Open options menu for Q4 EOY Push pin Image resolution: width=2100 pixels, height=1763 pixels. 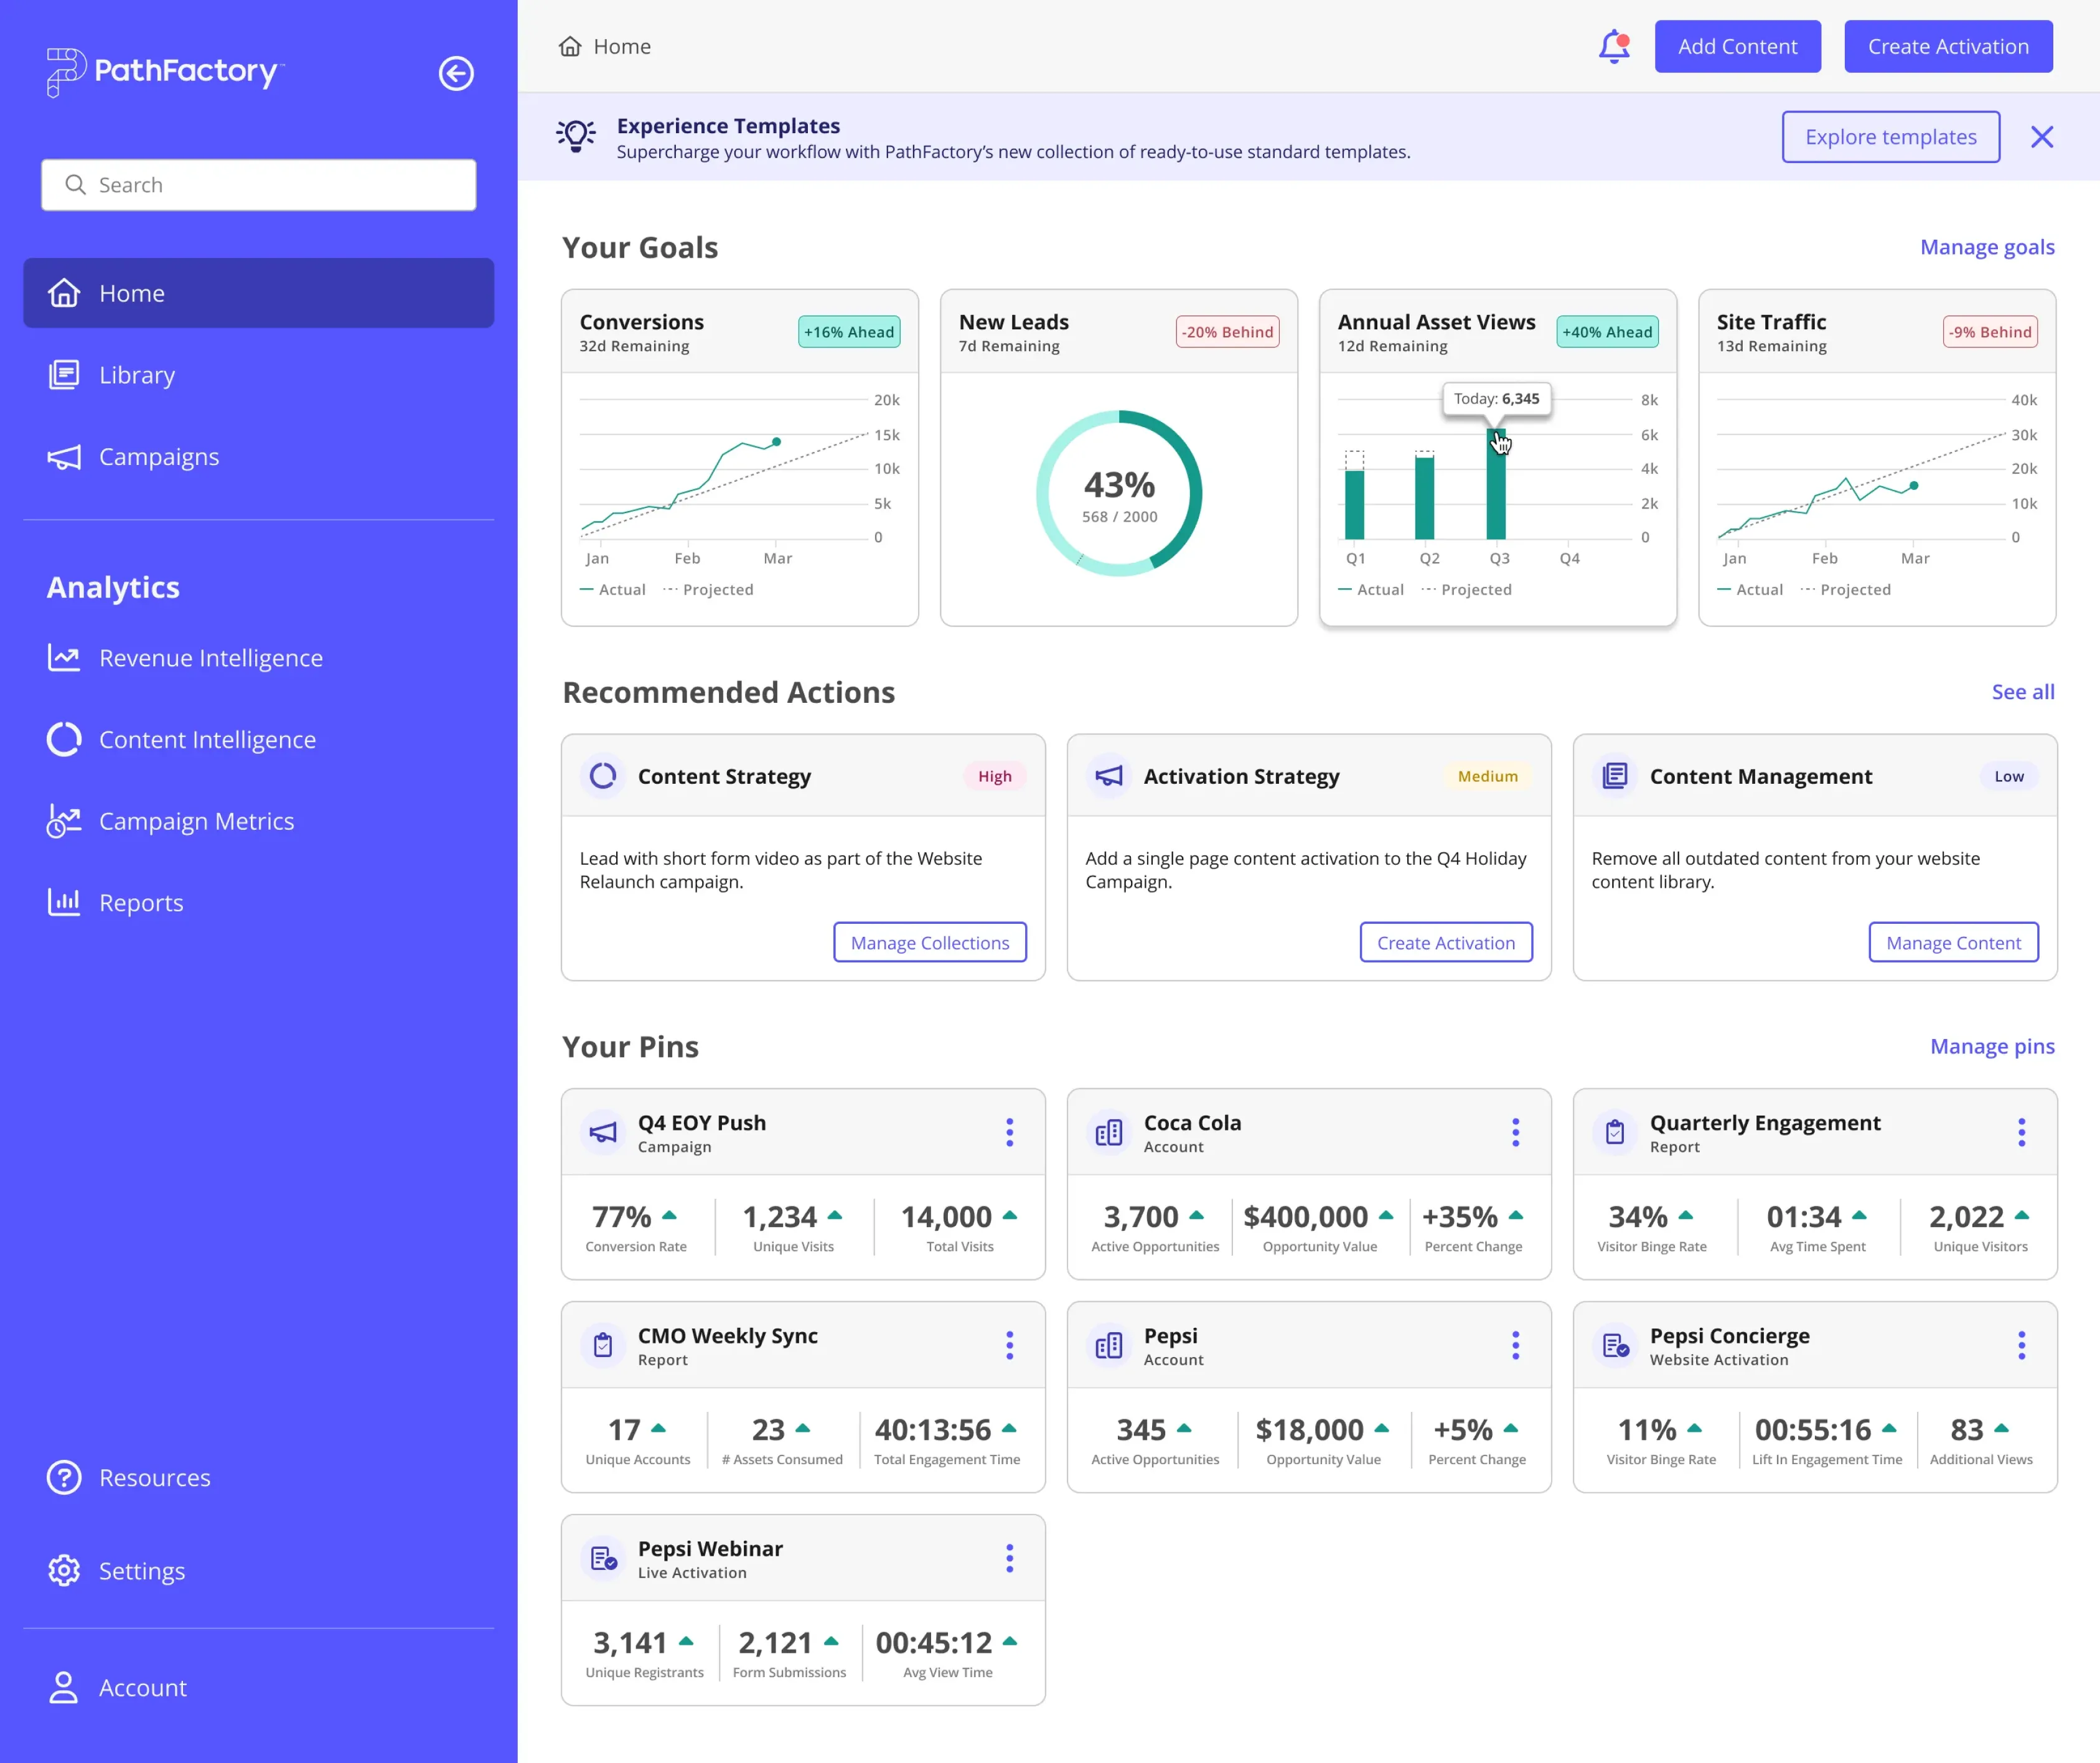[x=1010, y=1132]
